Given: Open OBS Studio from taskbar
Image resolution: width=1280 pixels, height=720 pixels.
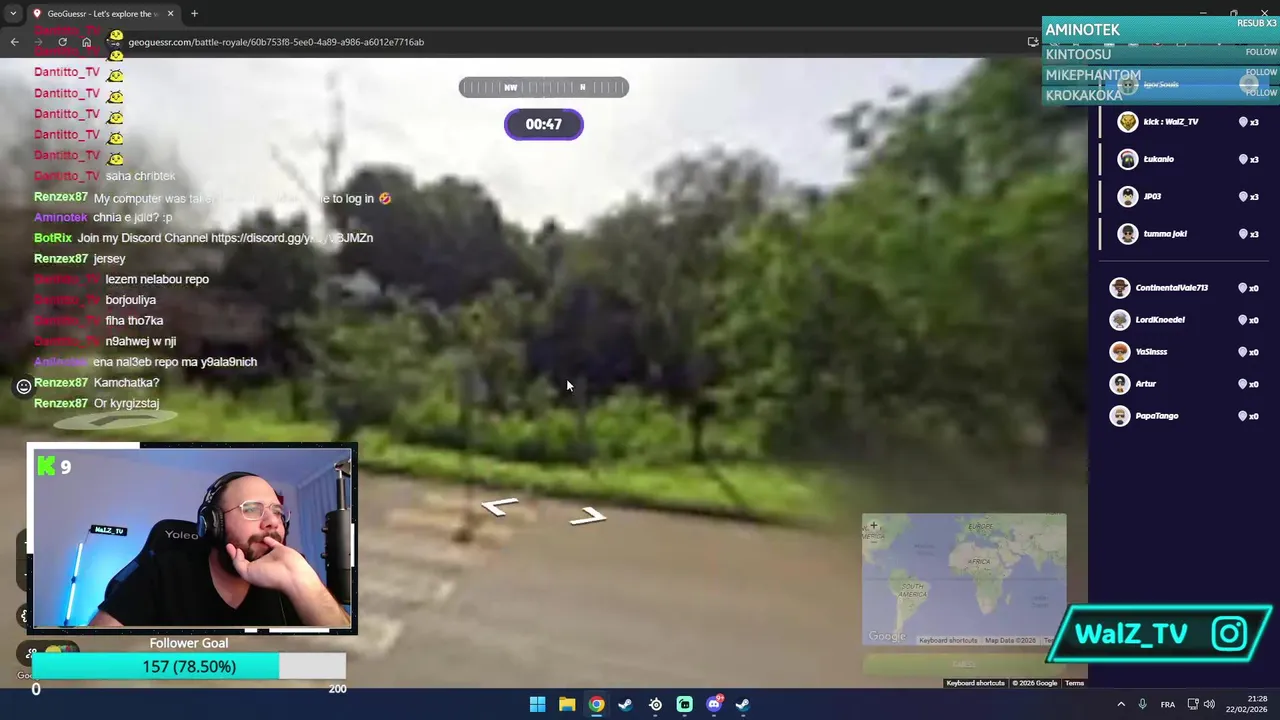Looking at the screenshot, I should click(x=655, y=704).
